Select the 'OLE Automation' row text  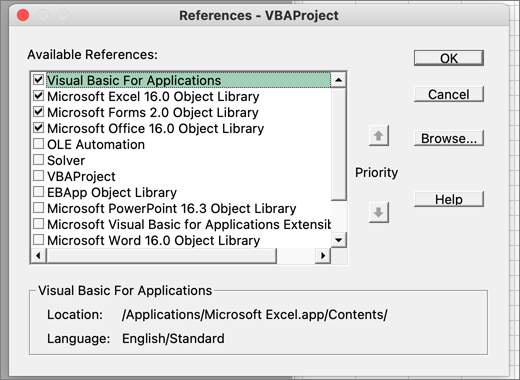click(x=96, y=144)
